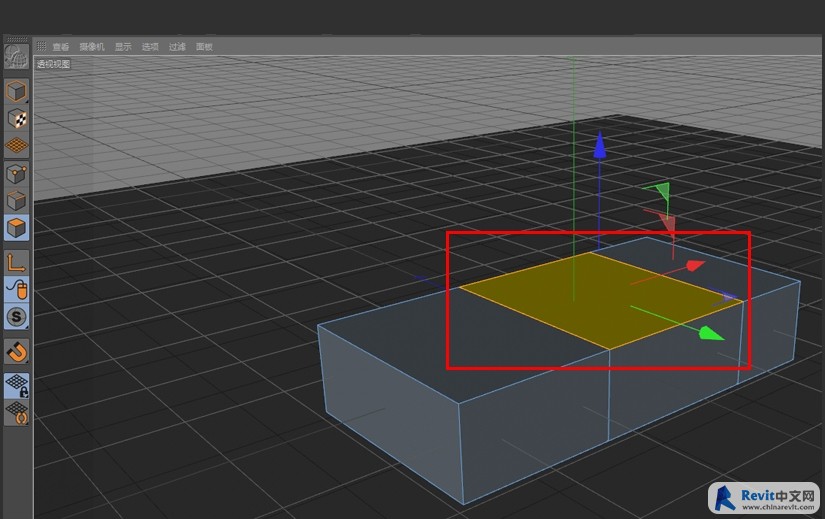Image resolution: width=825 pixels, height=519 pixels.
Task: Open the 过滤 menu
Action: coord(177,47)
